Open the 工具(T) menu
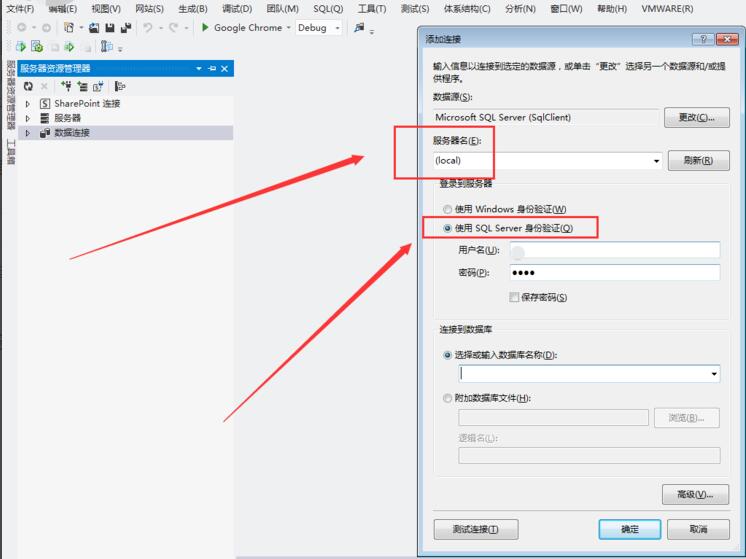746x559 pixels. point(372,9)
